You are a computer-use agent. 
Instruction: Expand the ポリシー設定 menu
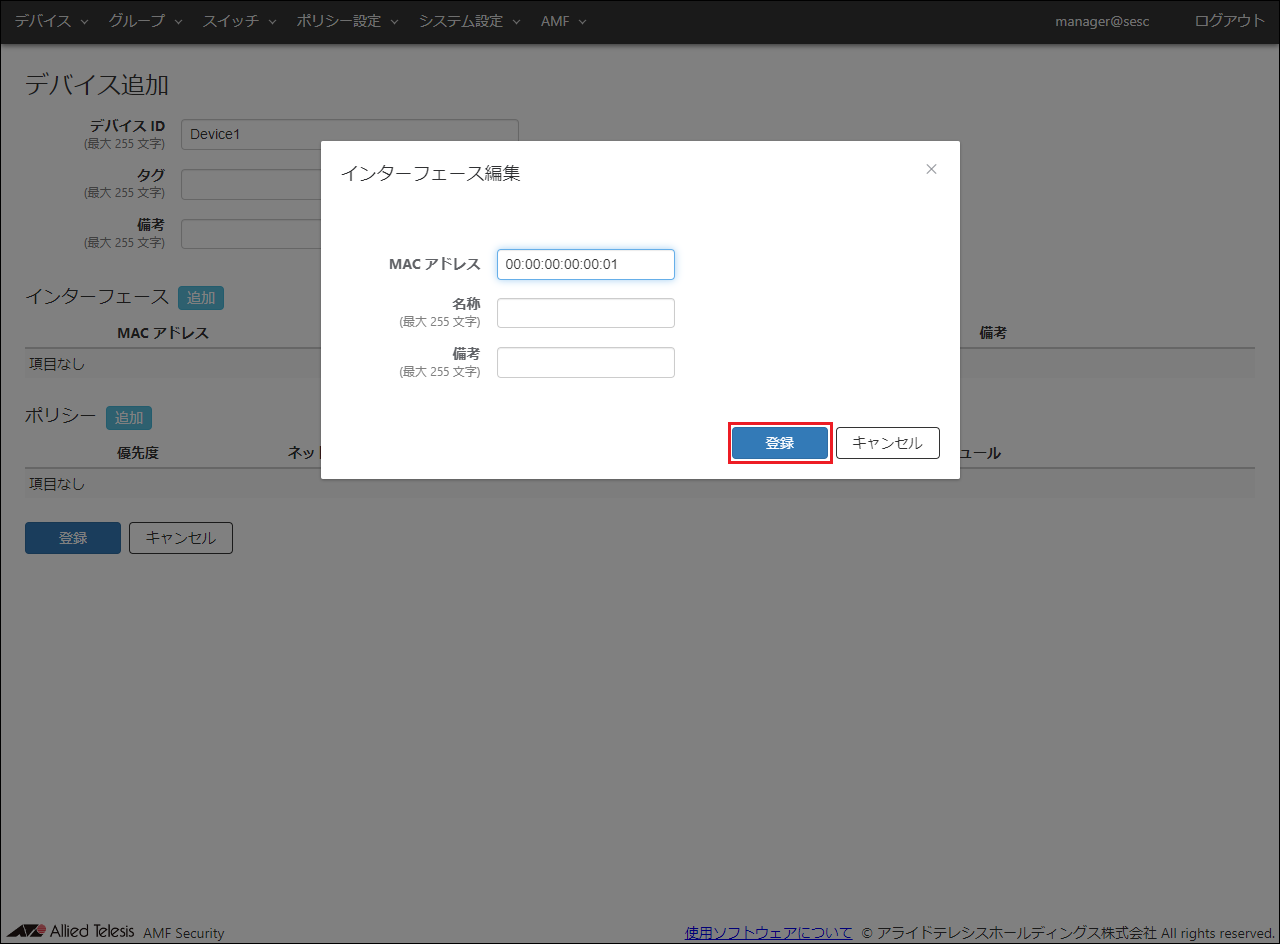[347, 21]
